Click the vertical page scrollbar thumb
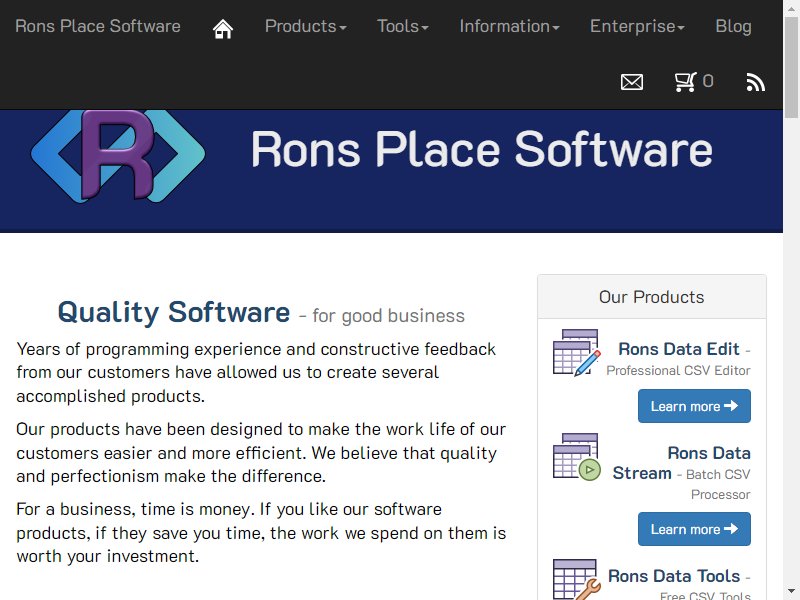Viewport: 800px width, 600px height. 791,67
